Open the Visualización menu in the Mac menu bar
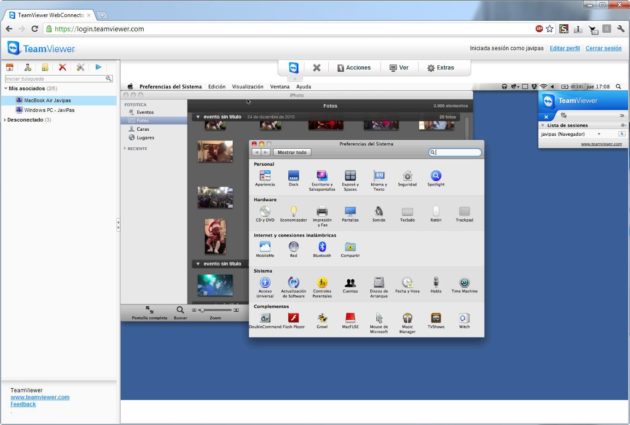Viewport: 630px width, 425px height. (x=247, y=87)
